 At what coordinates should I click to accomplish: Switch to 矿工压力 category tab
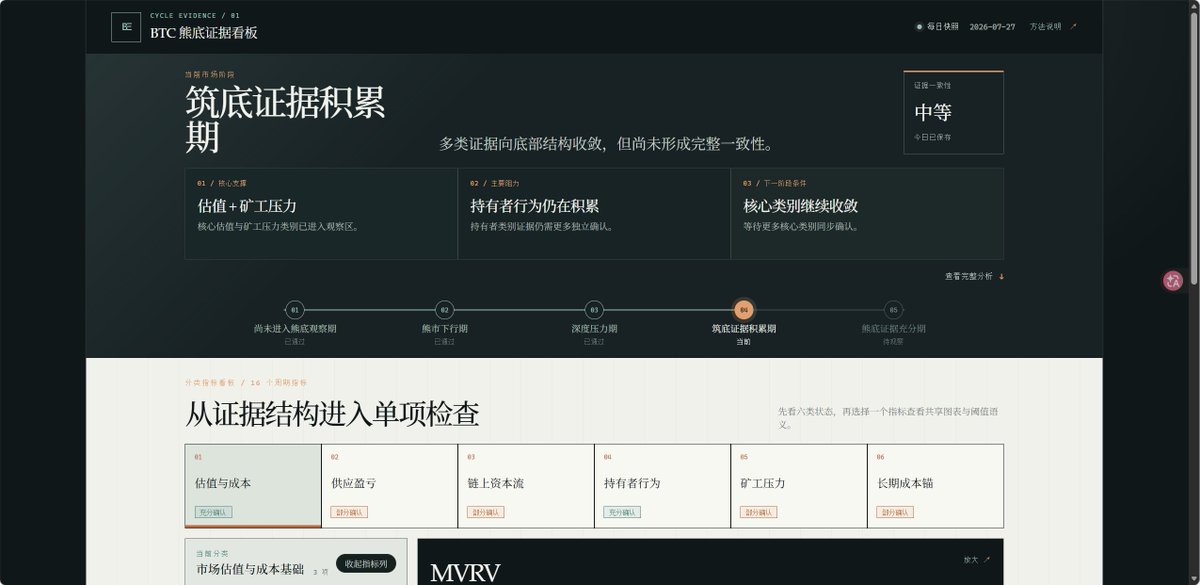pyautogui.click(x=799, y=486)
